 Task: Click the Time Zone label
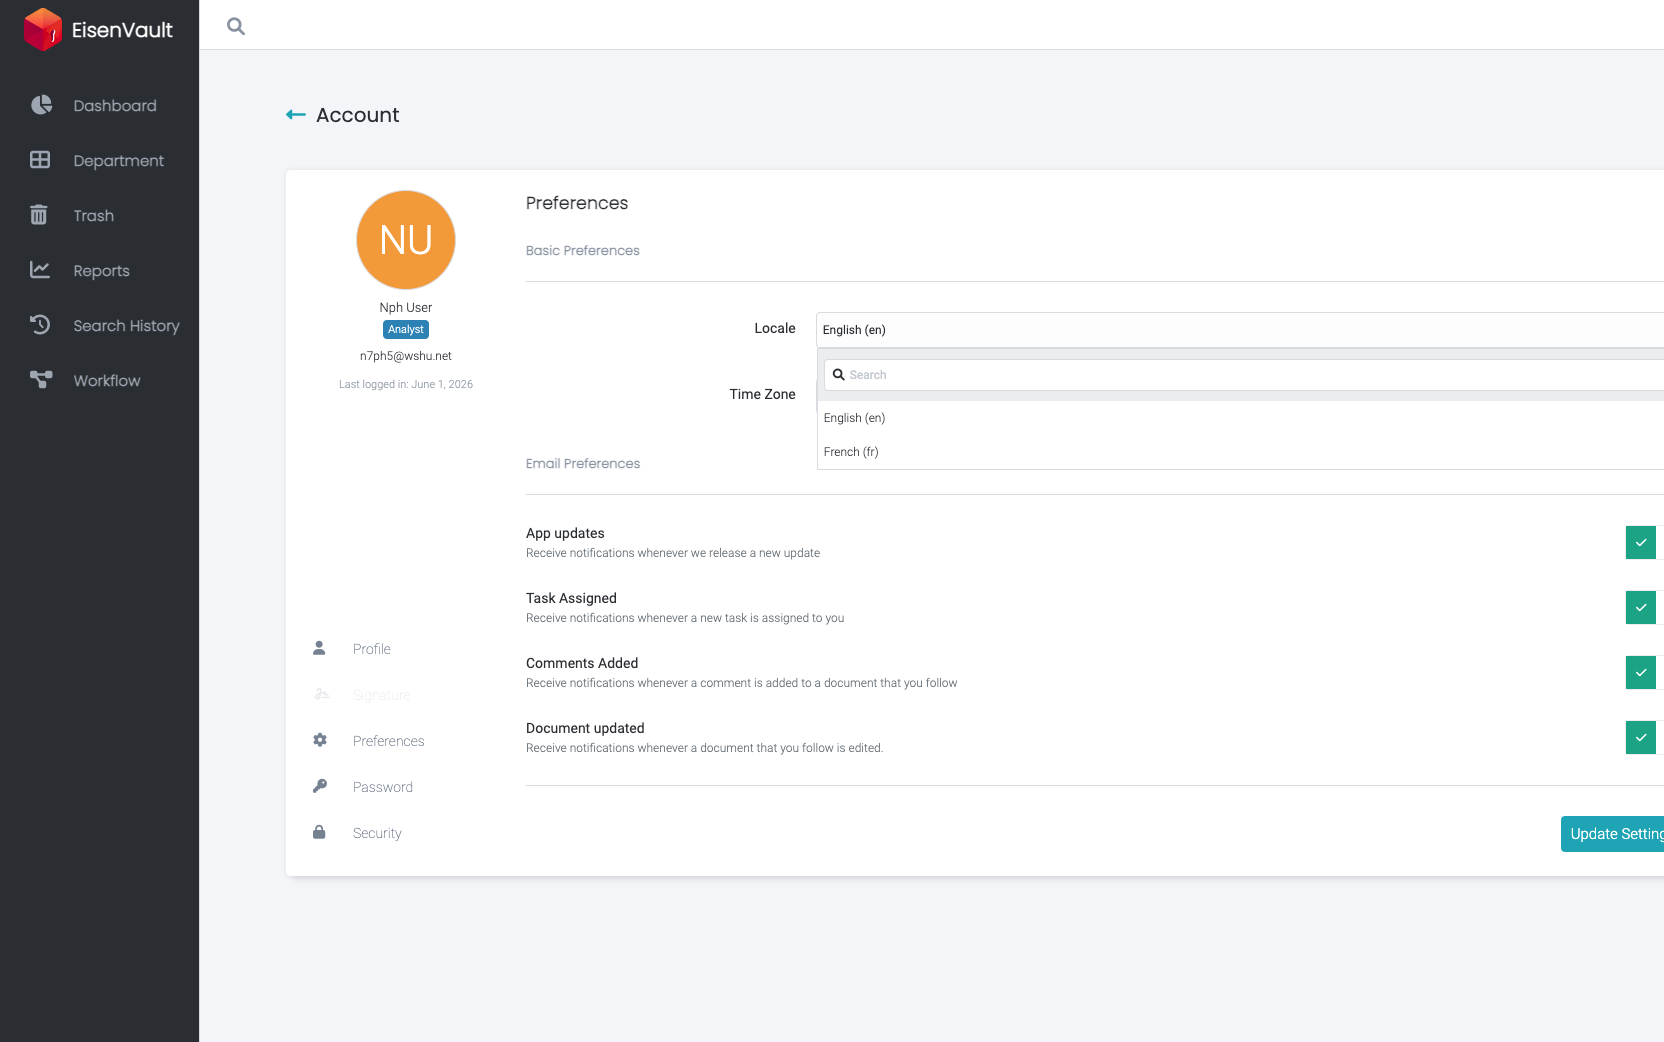762,394
